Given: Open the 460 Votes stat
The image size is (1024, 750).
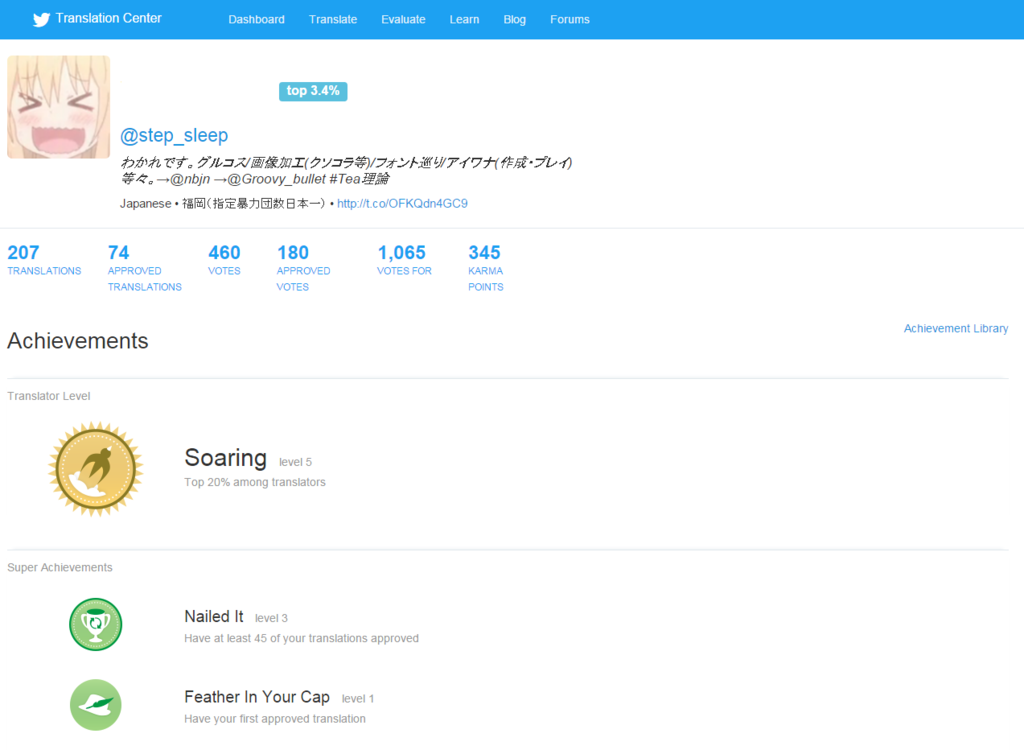Looking at the screenshot, I should coord(224,260).
